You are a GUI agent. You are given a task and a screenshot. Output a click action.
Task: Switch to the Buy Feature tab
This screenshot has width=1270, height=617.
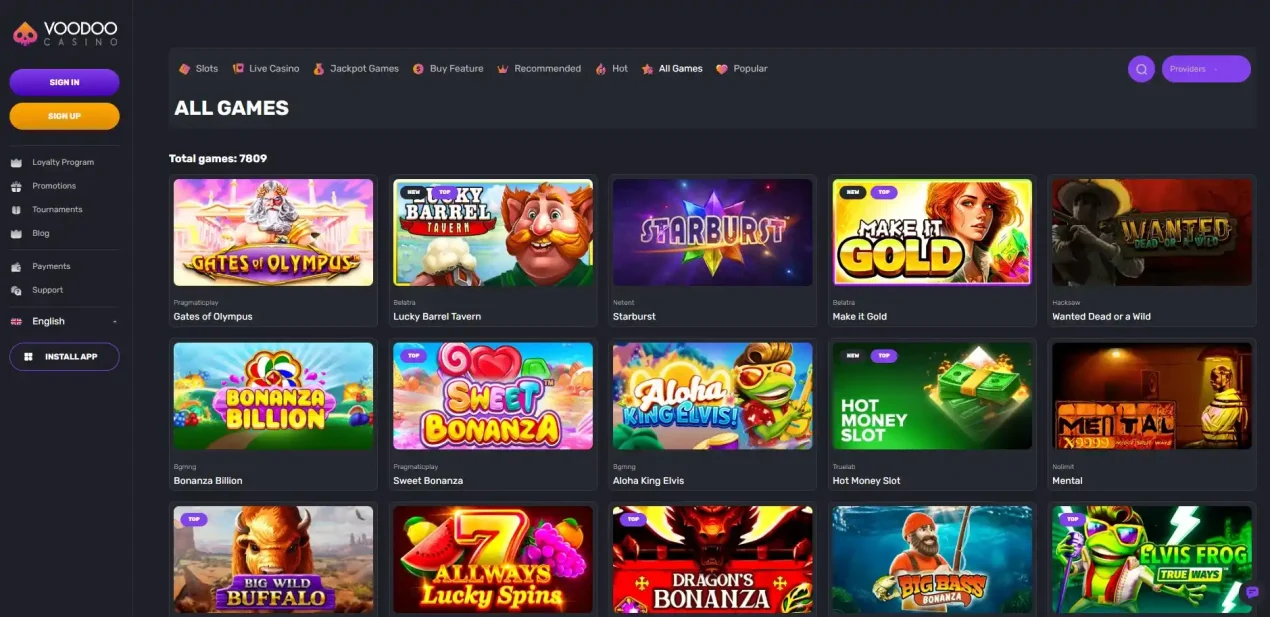(x=448, y=69)
